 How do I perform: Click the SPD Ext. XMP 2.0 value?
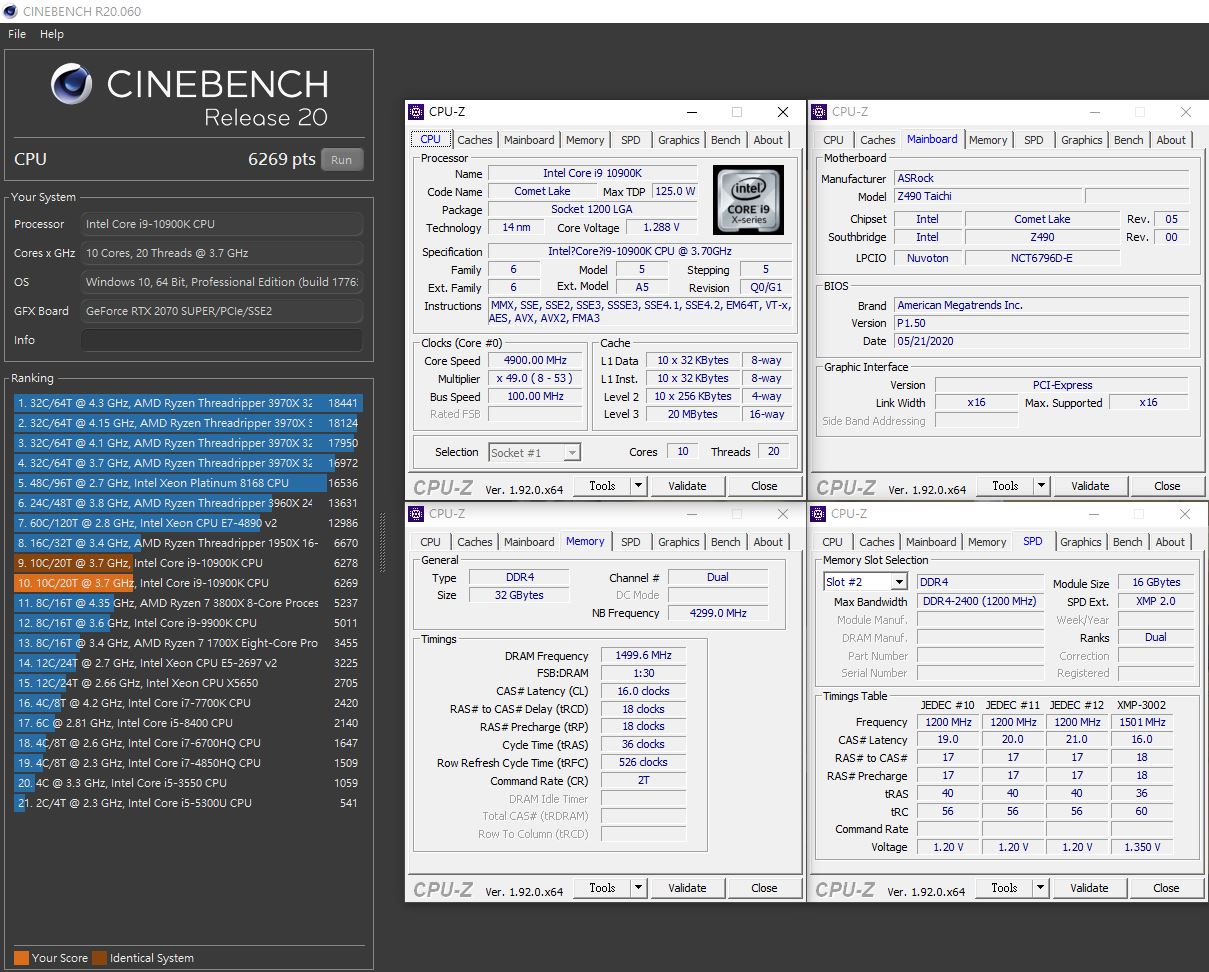coord(1156,602)
